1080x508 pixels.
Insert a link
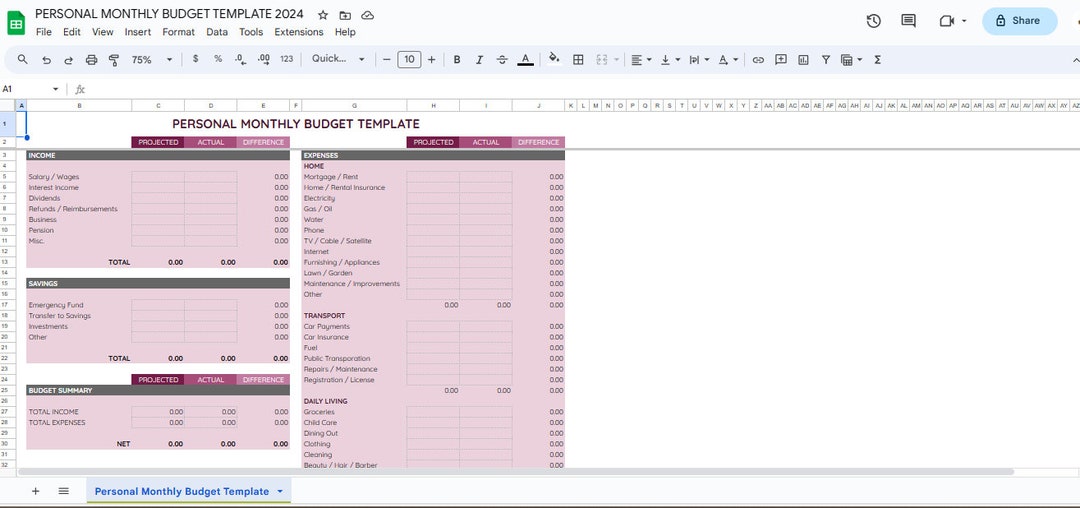point(758,60)
